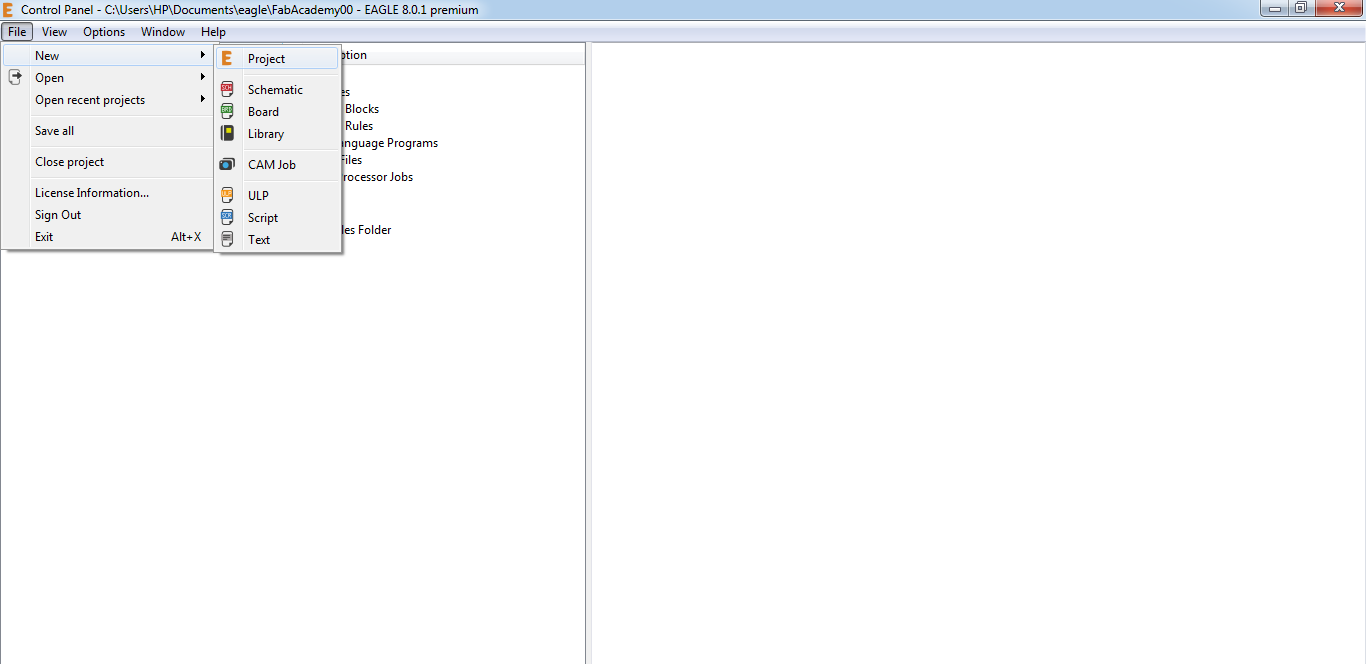Select the 'Language Programs' tree row
This screenshot has width=1366, height=664.
tap(391, 143)
